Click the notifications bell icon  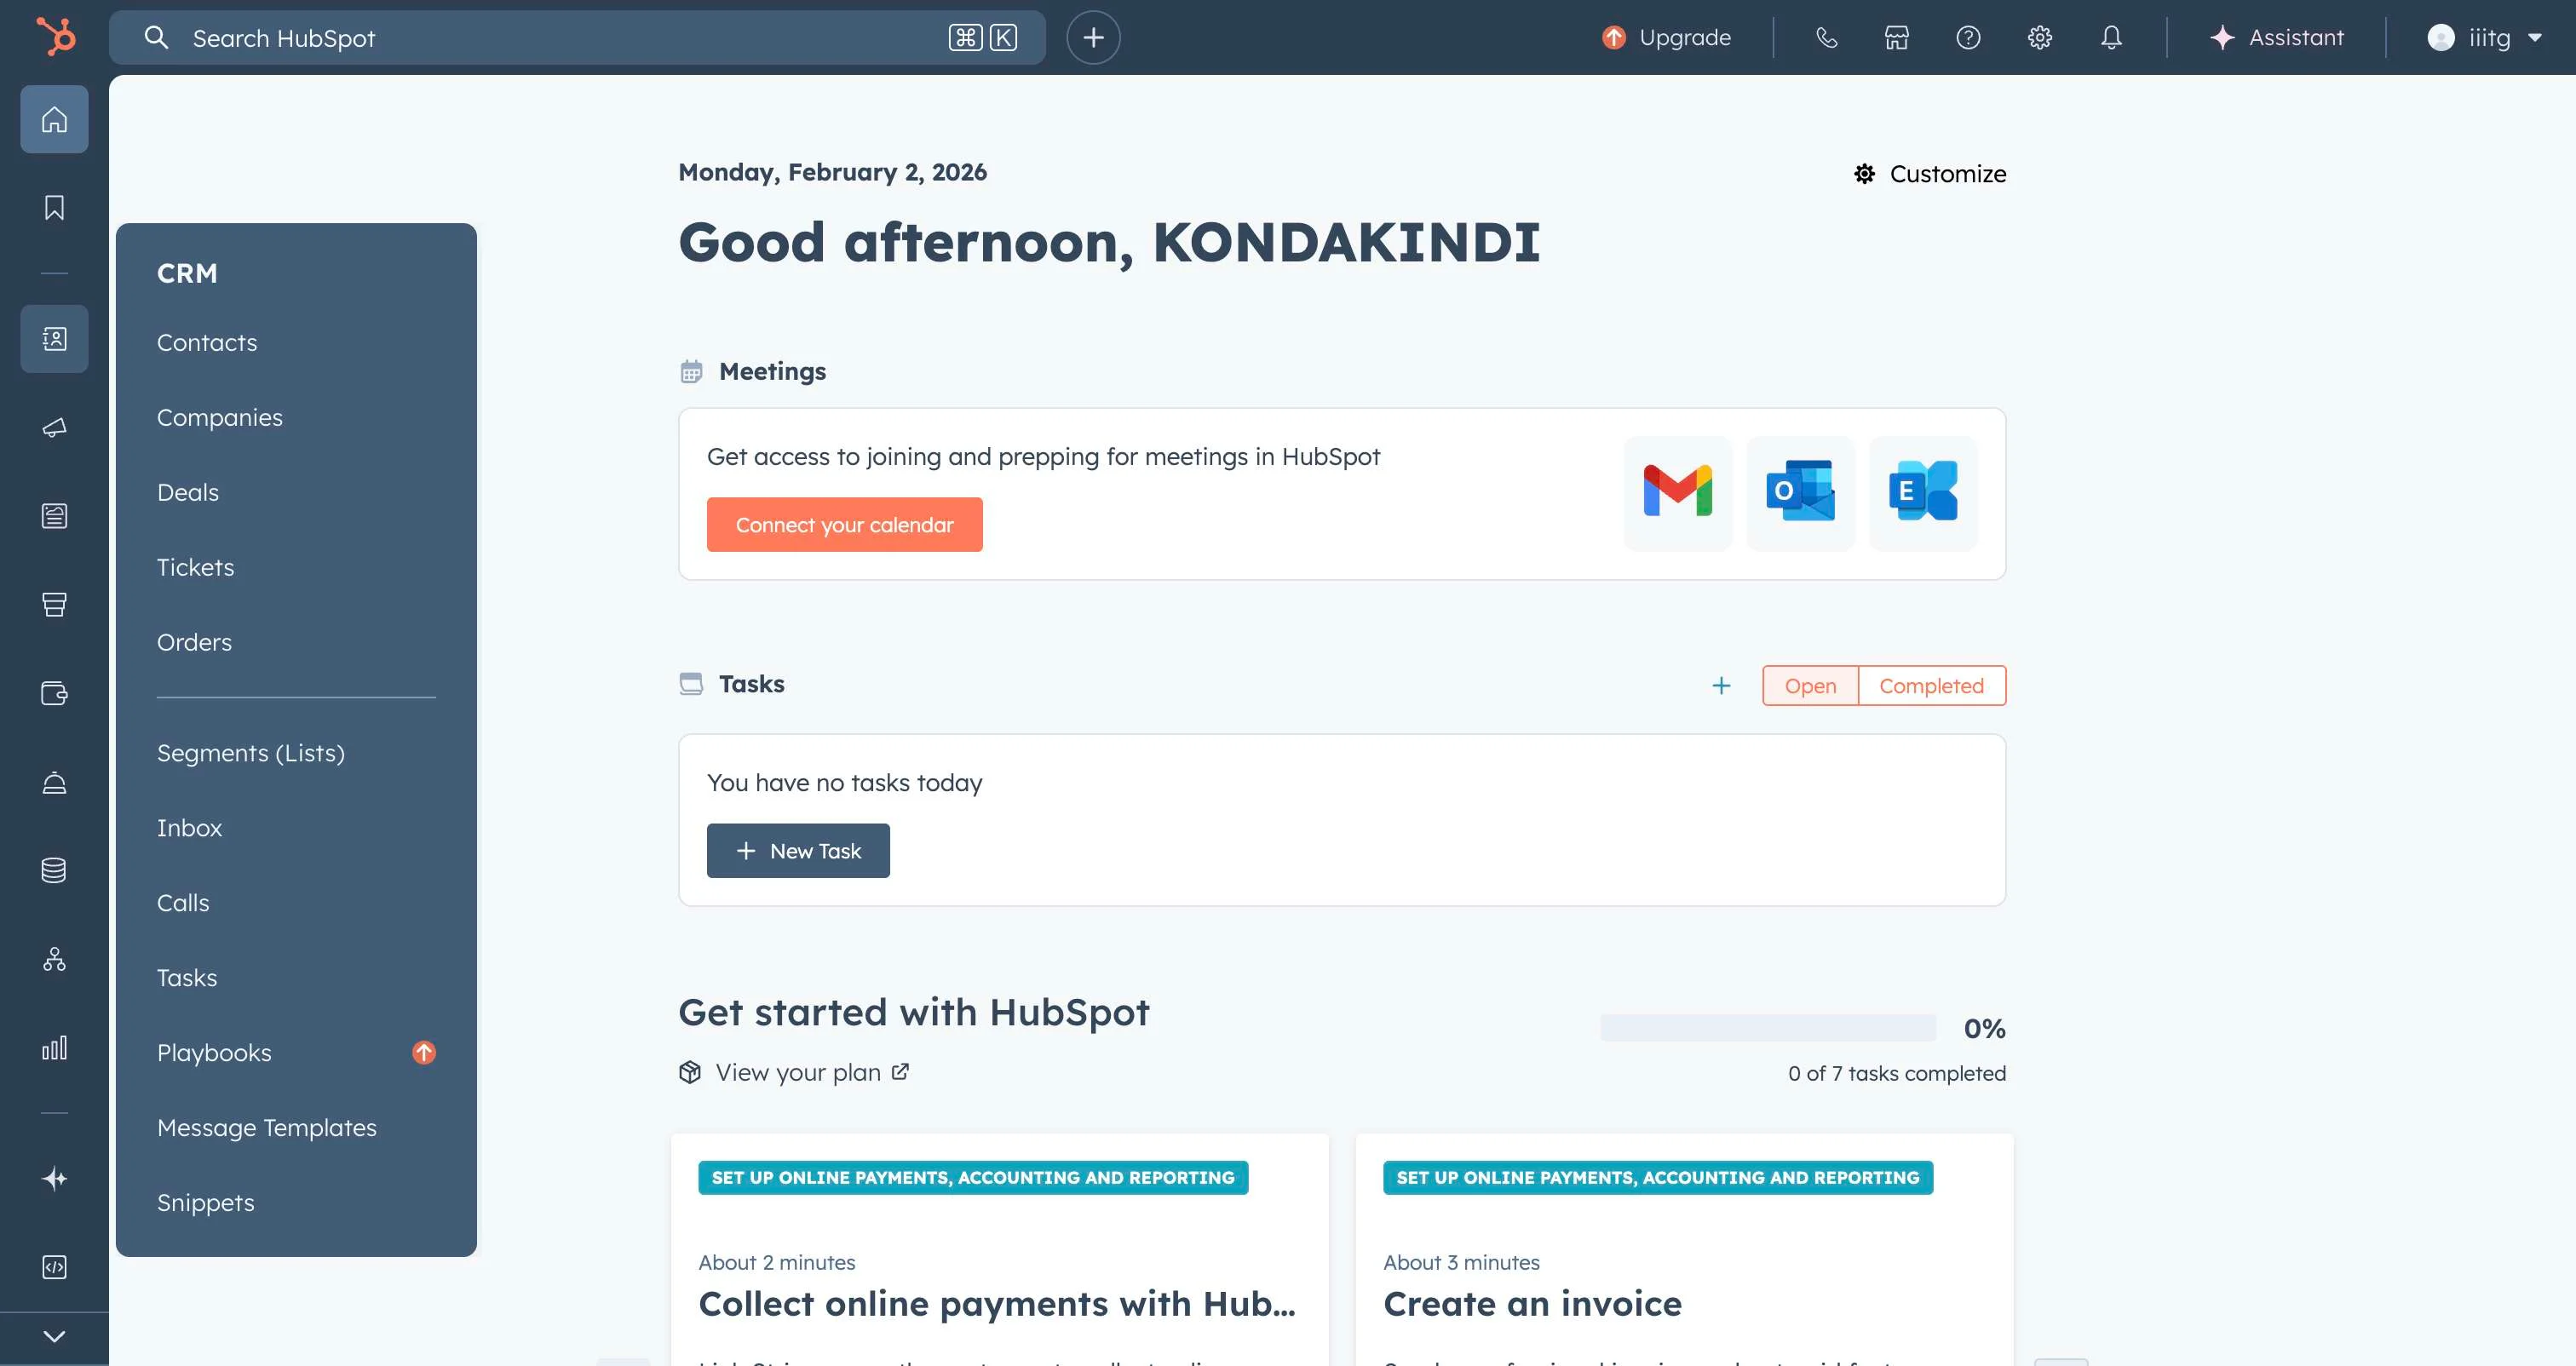pos(2110,38)
